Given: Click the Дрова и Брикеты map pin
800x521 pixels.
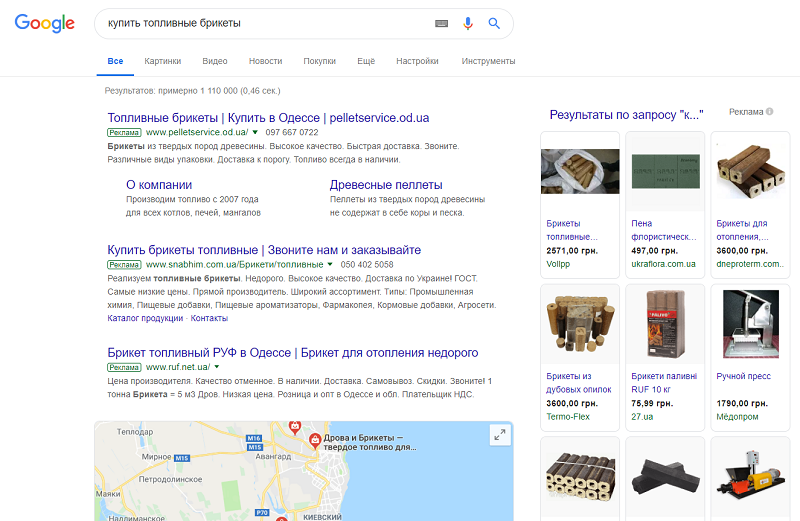Looking at the screenshot, I should click(315, 440).
